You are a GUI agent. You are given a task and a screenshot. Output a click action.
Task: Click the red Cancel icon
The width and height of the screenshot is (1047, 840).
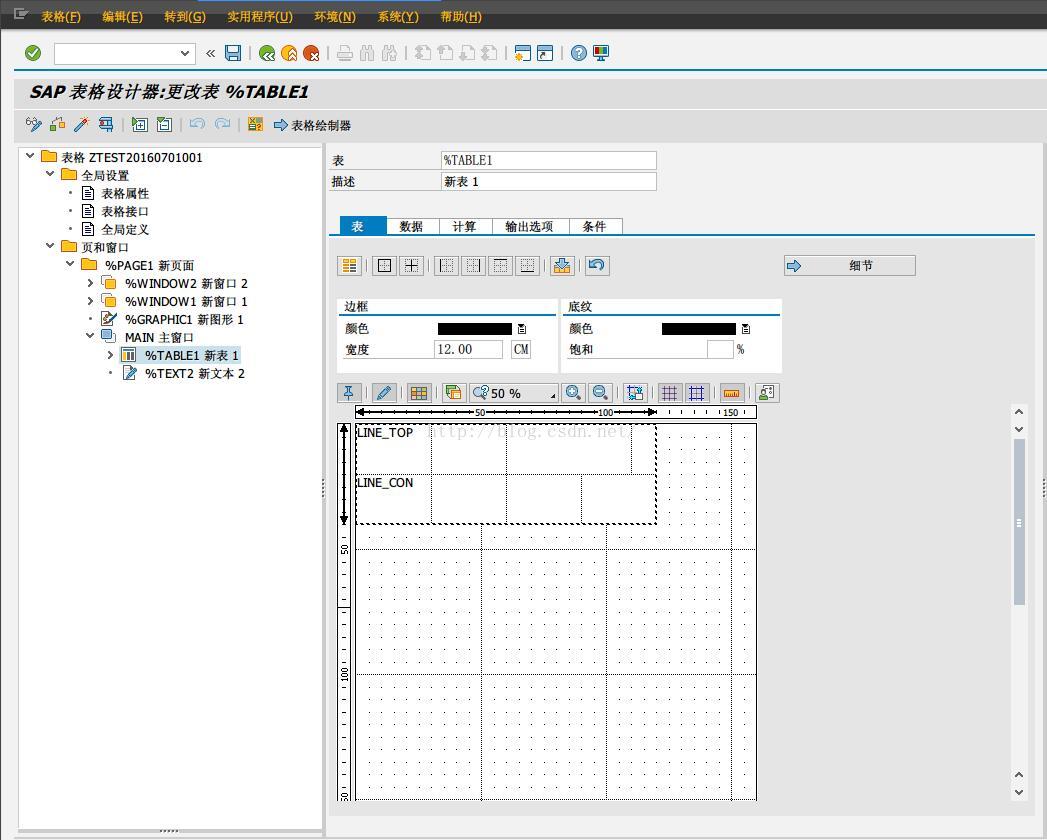point(311,53)
